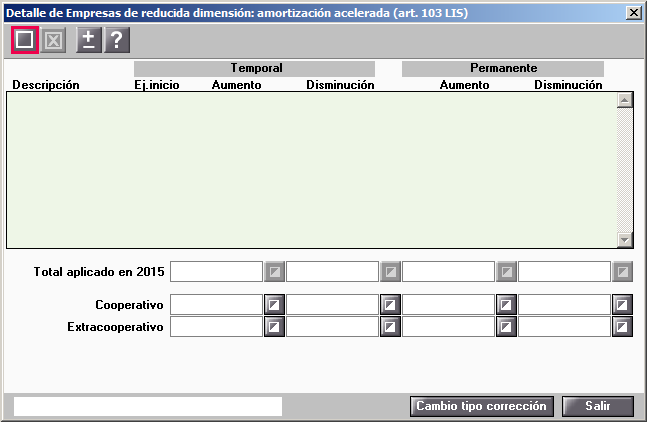
Task: Click Cooperativo Temporal Aumento field
Action: [217, 305]
